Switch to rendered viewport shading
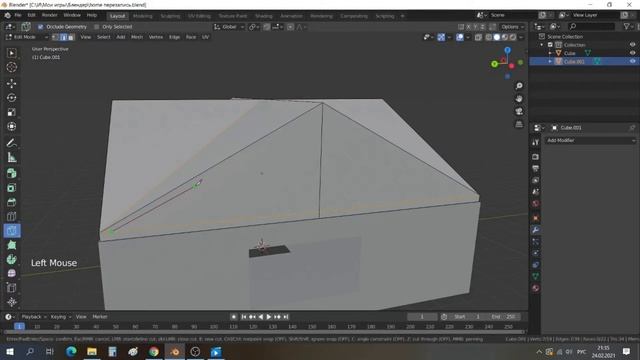Image resolution: width=640 pixels, height=360 pixels. coord(513,37)
